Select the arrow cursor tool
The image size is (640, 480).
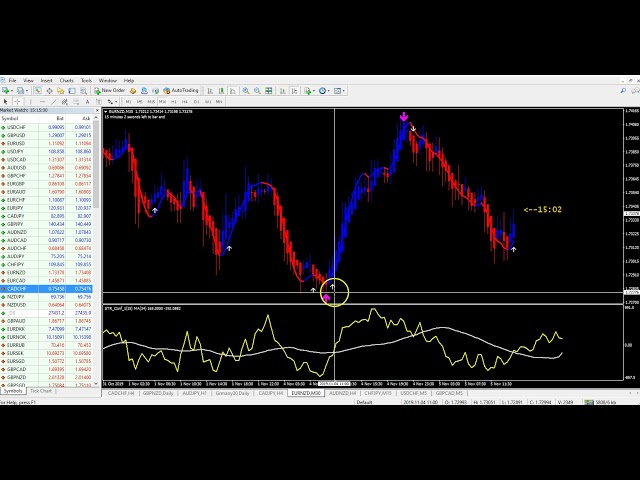click(5, 101)
